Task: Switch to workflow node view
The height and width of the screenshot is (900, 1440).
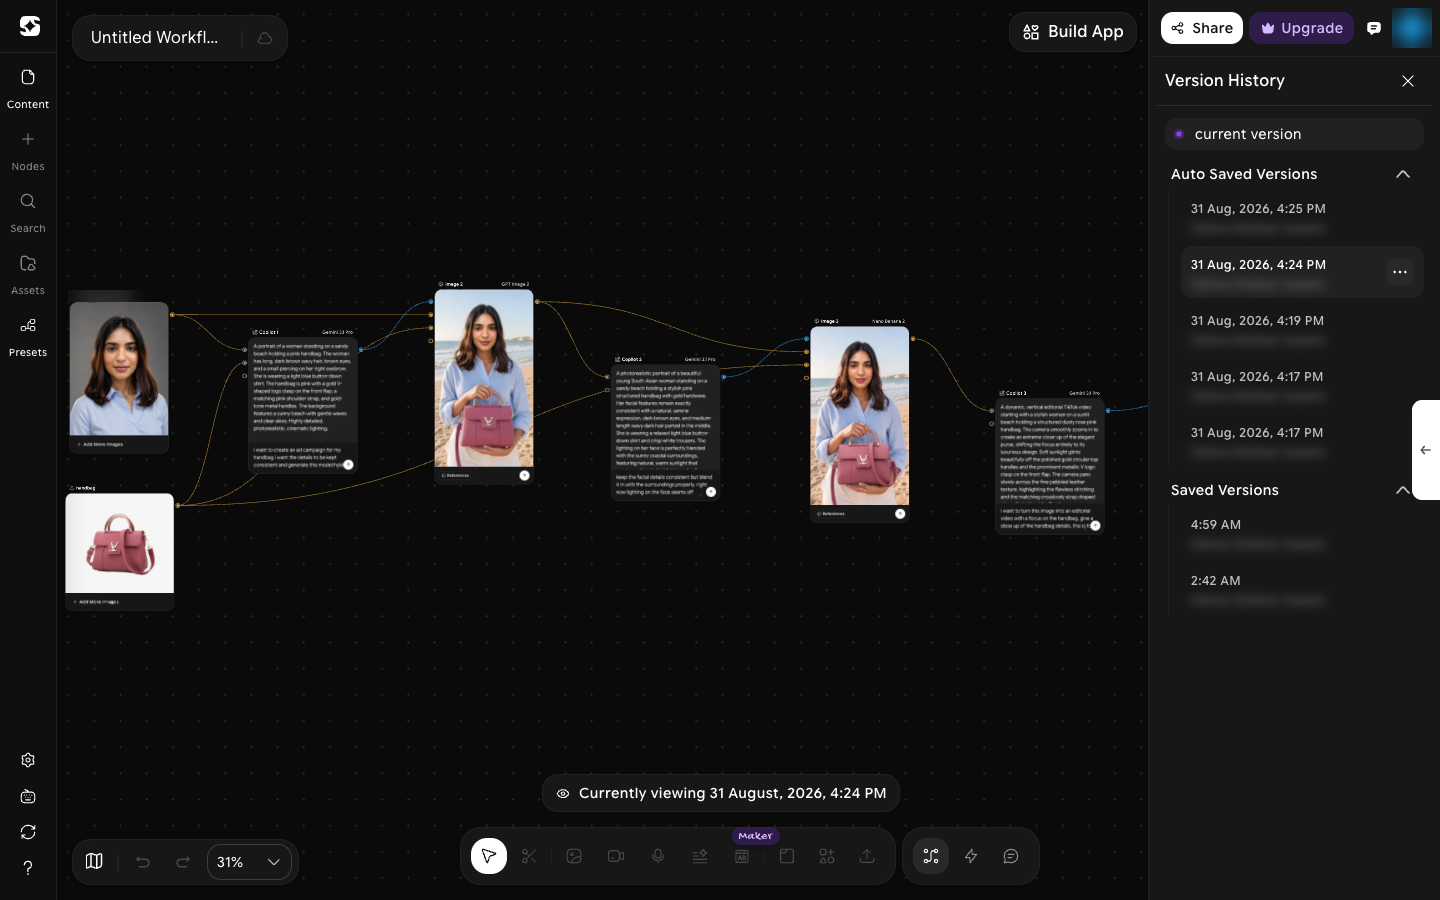Action: pos(931,856)
